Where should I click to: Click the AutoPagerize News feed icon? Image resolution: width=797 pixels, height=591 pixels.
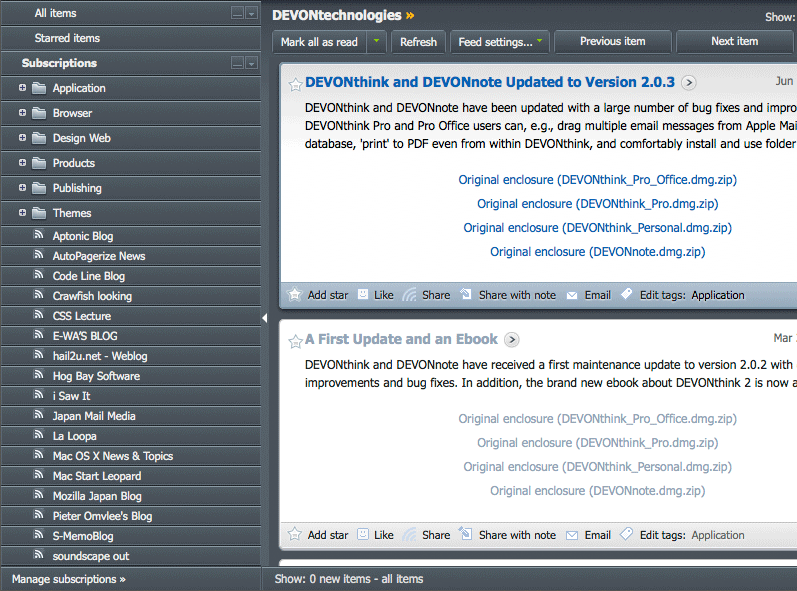pos(39,254)
